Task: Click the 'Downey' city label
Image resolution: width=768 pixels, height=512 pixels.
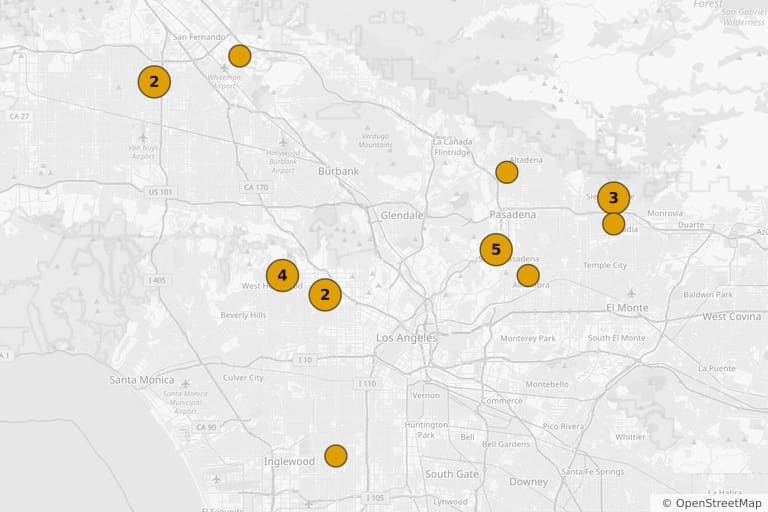Action: click(528, 482)
